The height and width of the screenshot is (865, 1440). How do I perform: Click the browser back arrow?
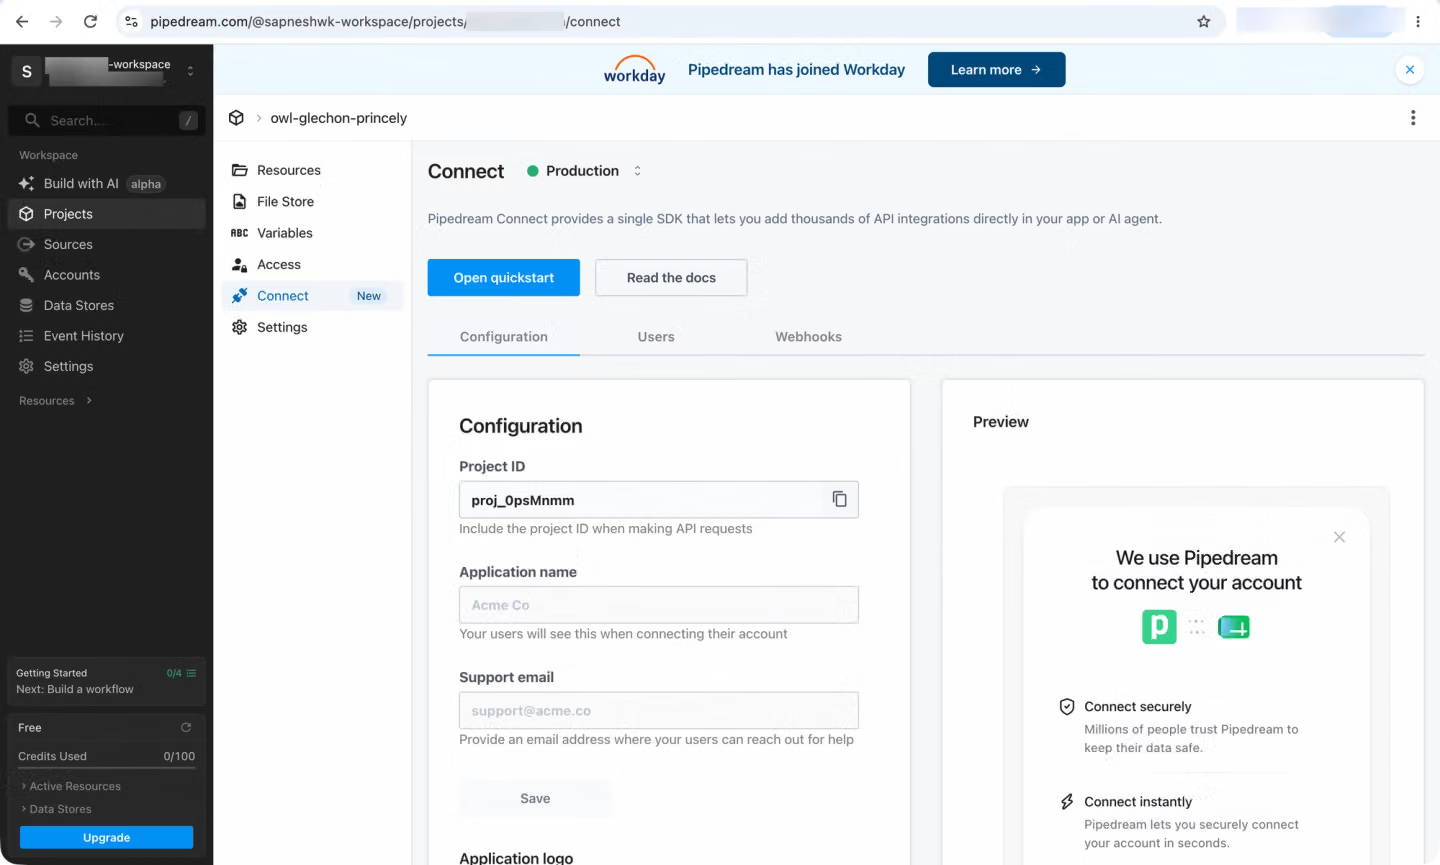point(22,21)
